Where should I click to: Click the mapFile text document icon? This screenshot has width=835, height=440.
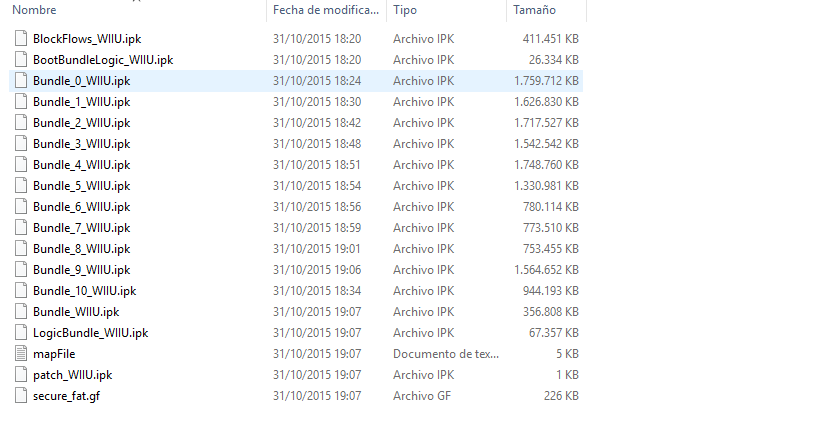pyautogui.click(x=23, y=354)
